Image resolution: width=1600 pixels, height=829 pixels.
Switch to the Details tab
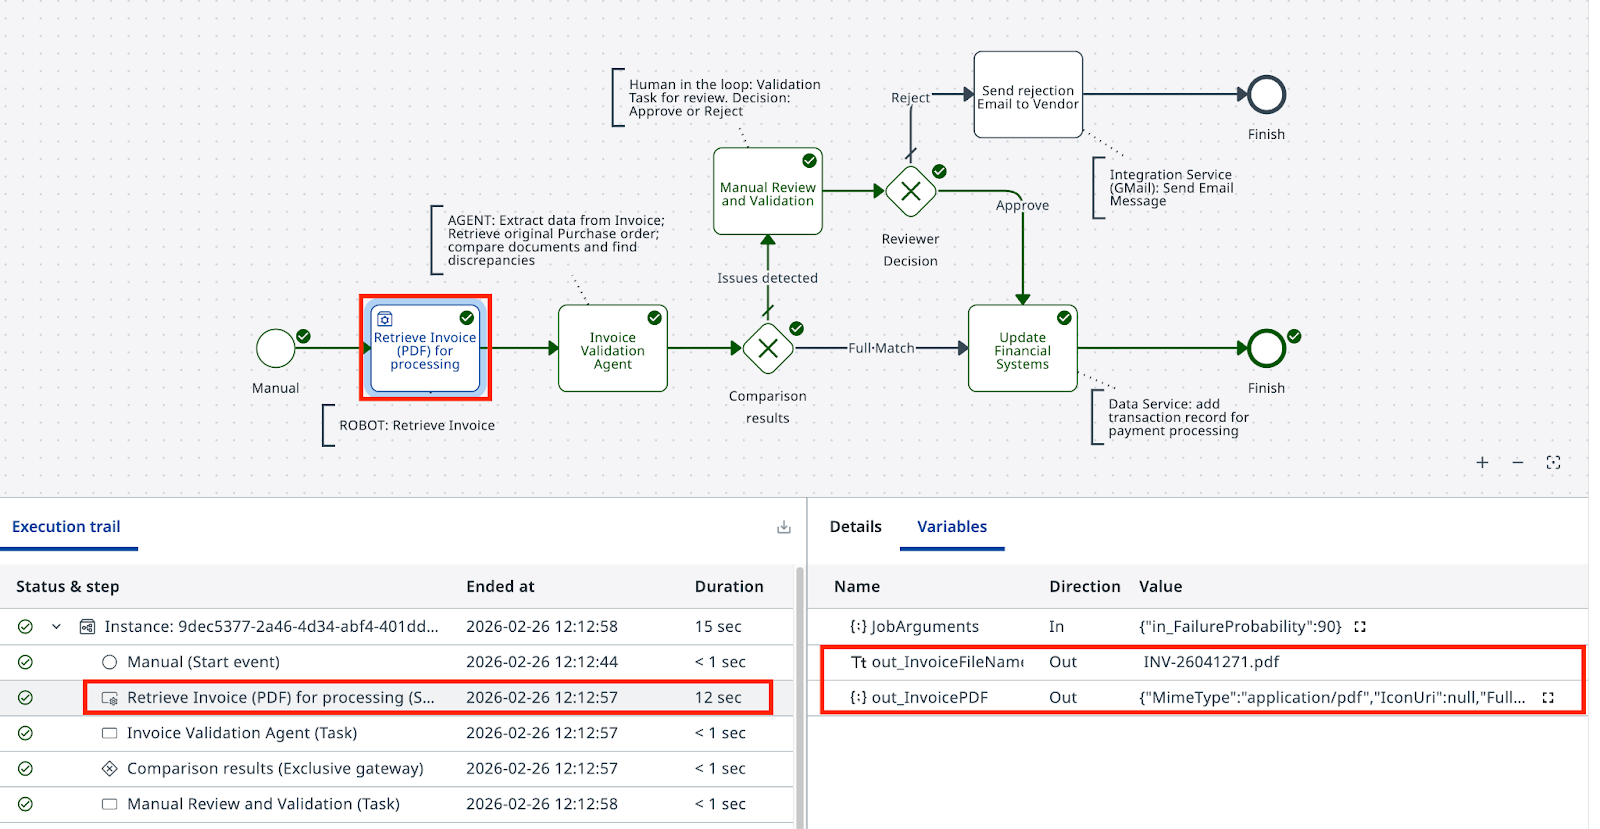pos(856,527)
